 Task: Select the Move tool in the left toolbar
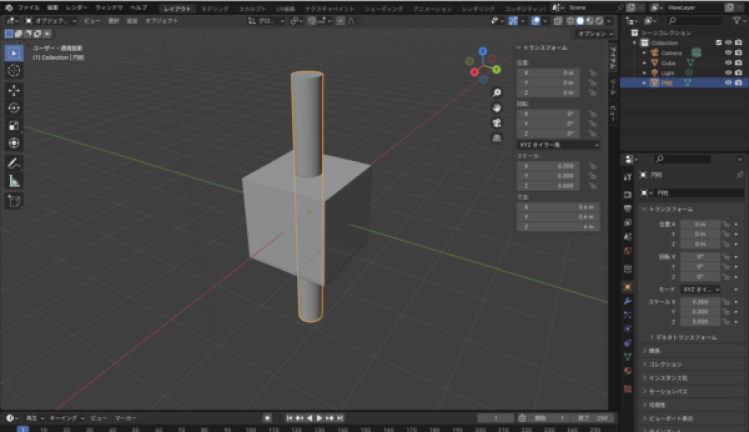(x=14, y=89)
